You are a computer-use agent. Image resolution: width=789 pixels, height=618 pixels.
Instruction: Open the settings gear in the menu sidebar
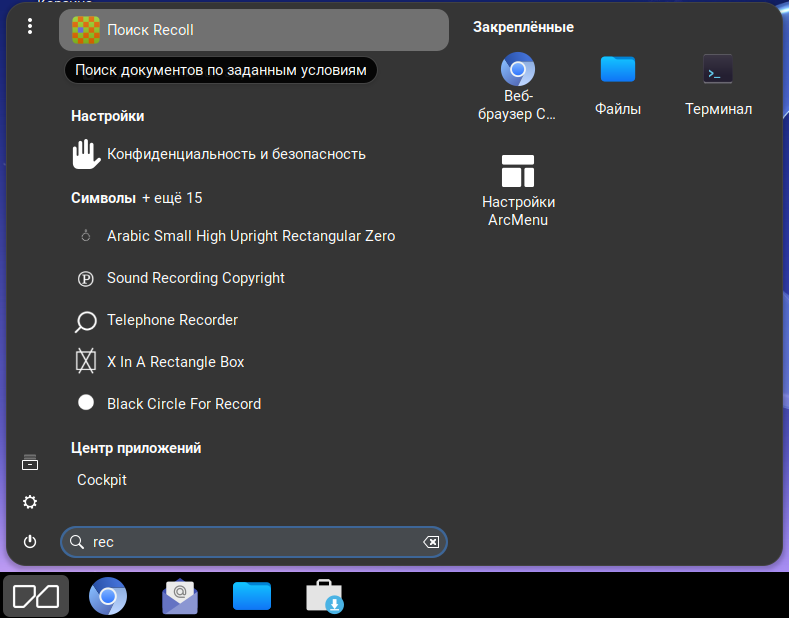click(30, 502)
